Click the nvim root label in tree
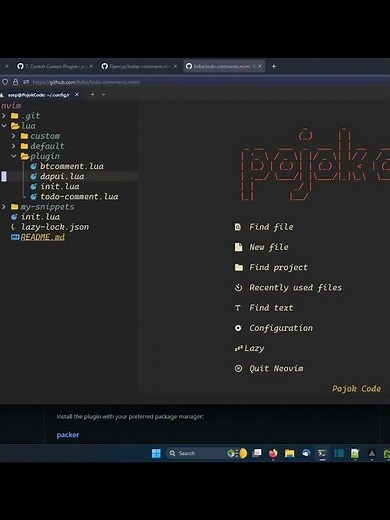The width and height of the screenshot is (390, 520). [11, 106]
